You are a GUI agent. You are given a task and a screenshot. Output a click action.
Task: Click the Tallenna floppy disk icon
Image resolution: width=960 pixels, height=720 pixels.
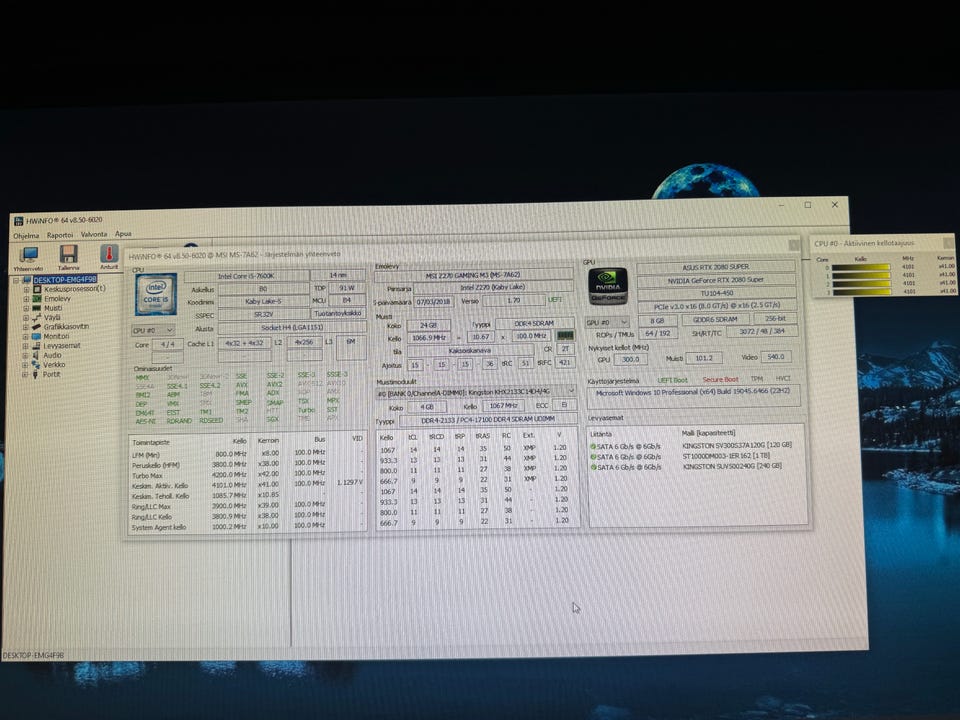tap(68, 254)
